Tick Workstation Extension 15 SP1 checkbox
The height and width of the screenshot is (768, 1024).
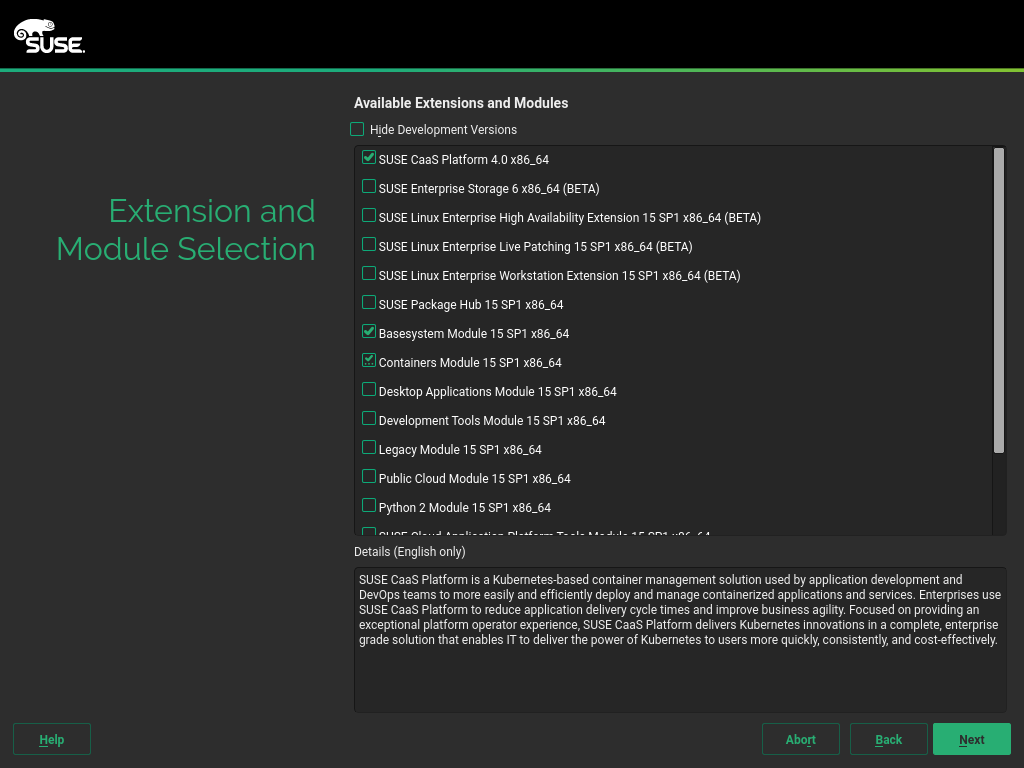[369, 274]
